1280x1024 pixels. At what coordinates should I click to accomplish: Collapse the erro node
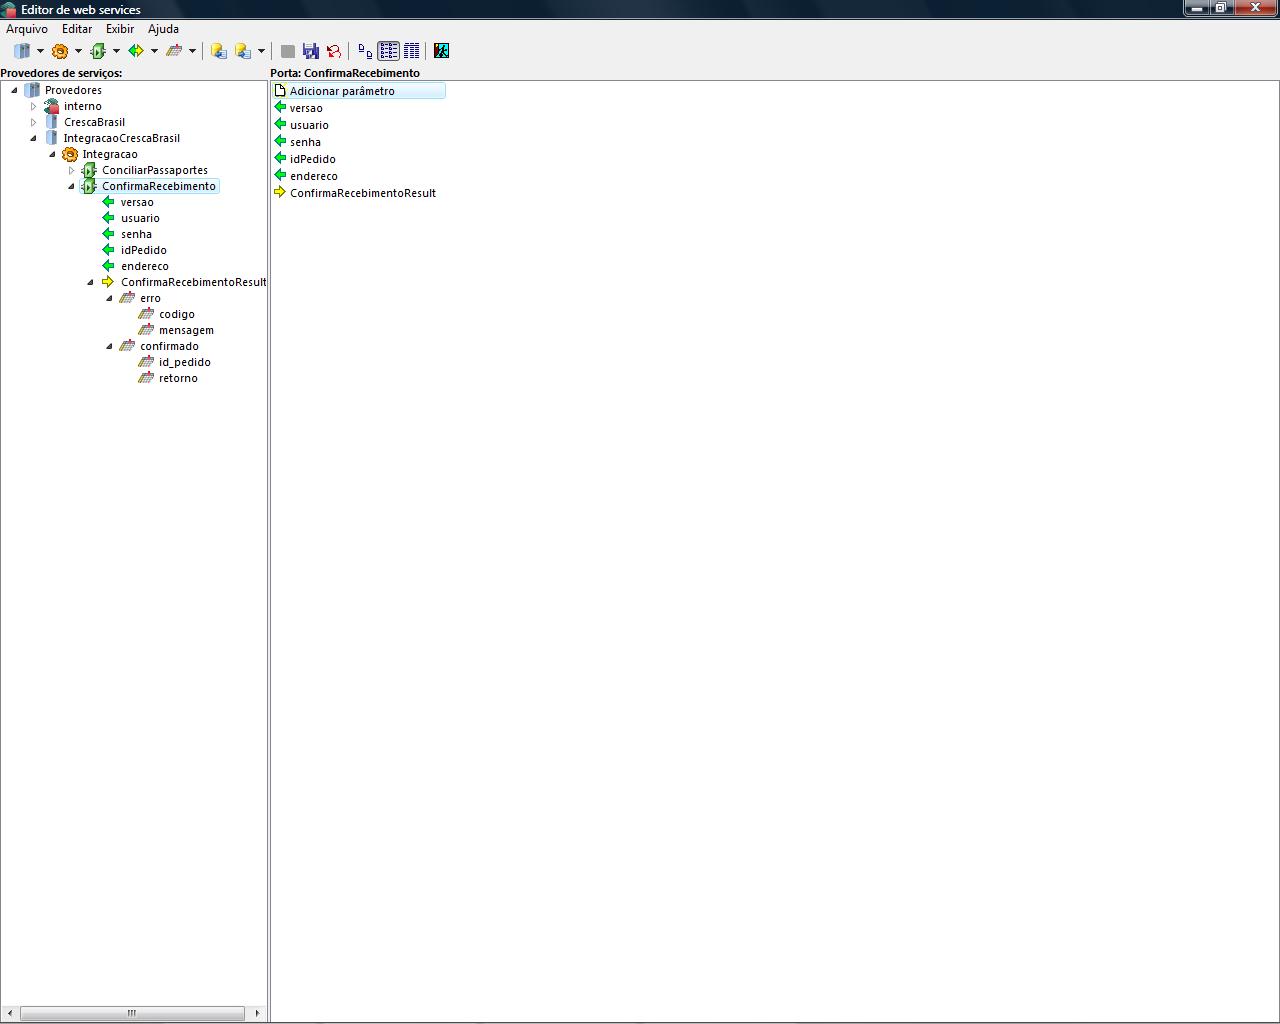coord(109,298)
